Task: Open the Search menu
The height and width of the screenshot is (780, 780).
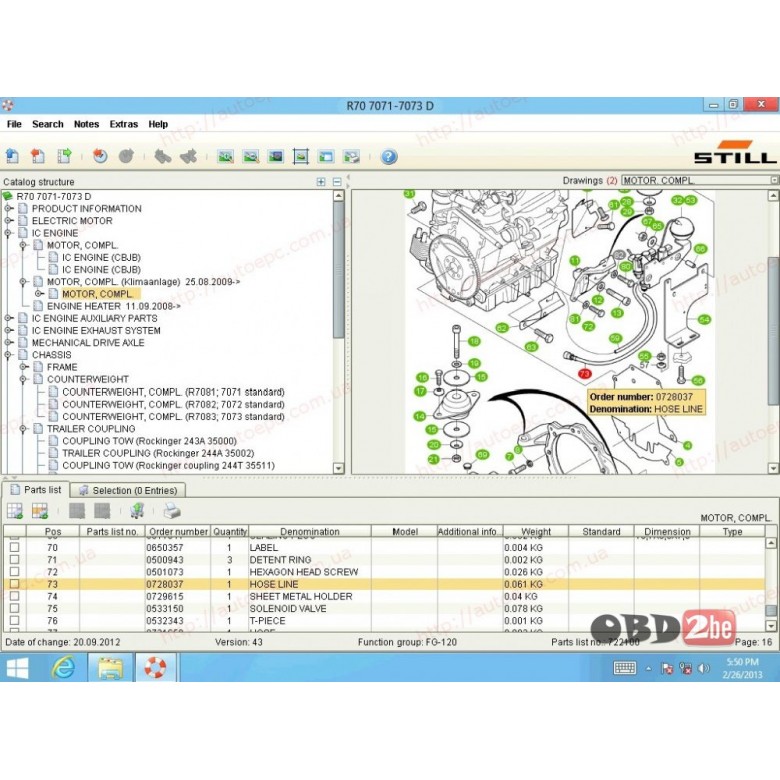Action: click(48, 124)
